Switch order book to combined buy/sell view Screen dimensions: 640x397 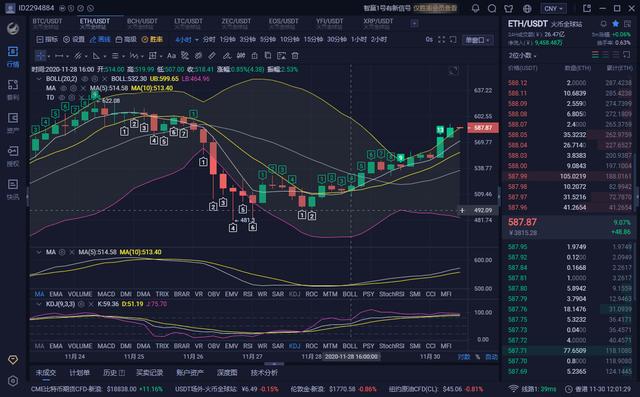click(x=596, y=55)
